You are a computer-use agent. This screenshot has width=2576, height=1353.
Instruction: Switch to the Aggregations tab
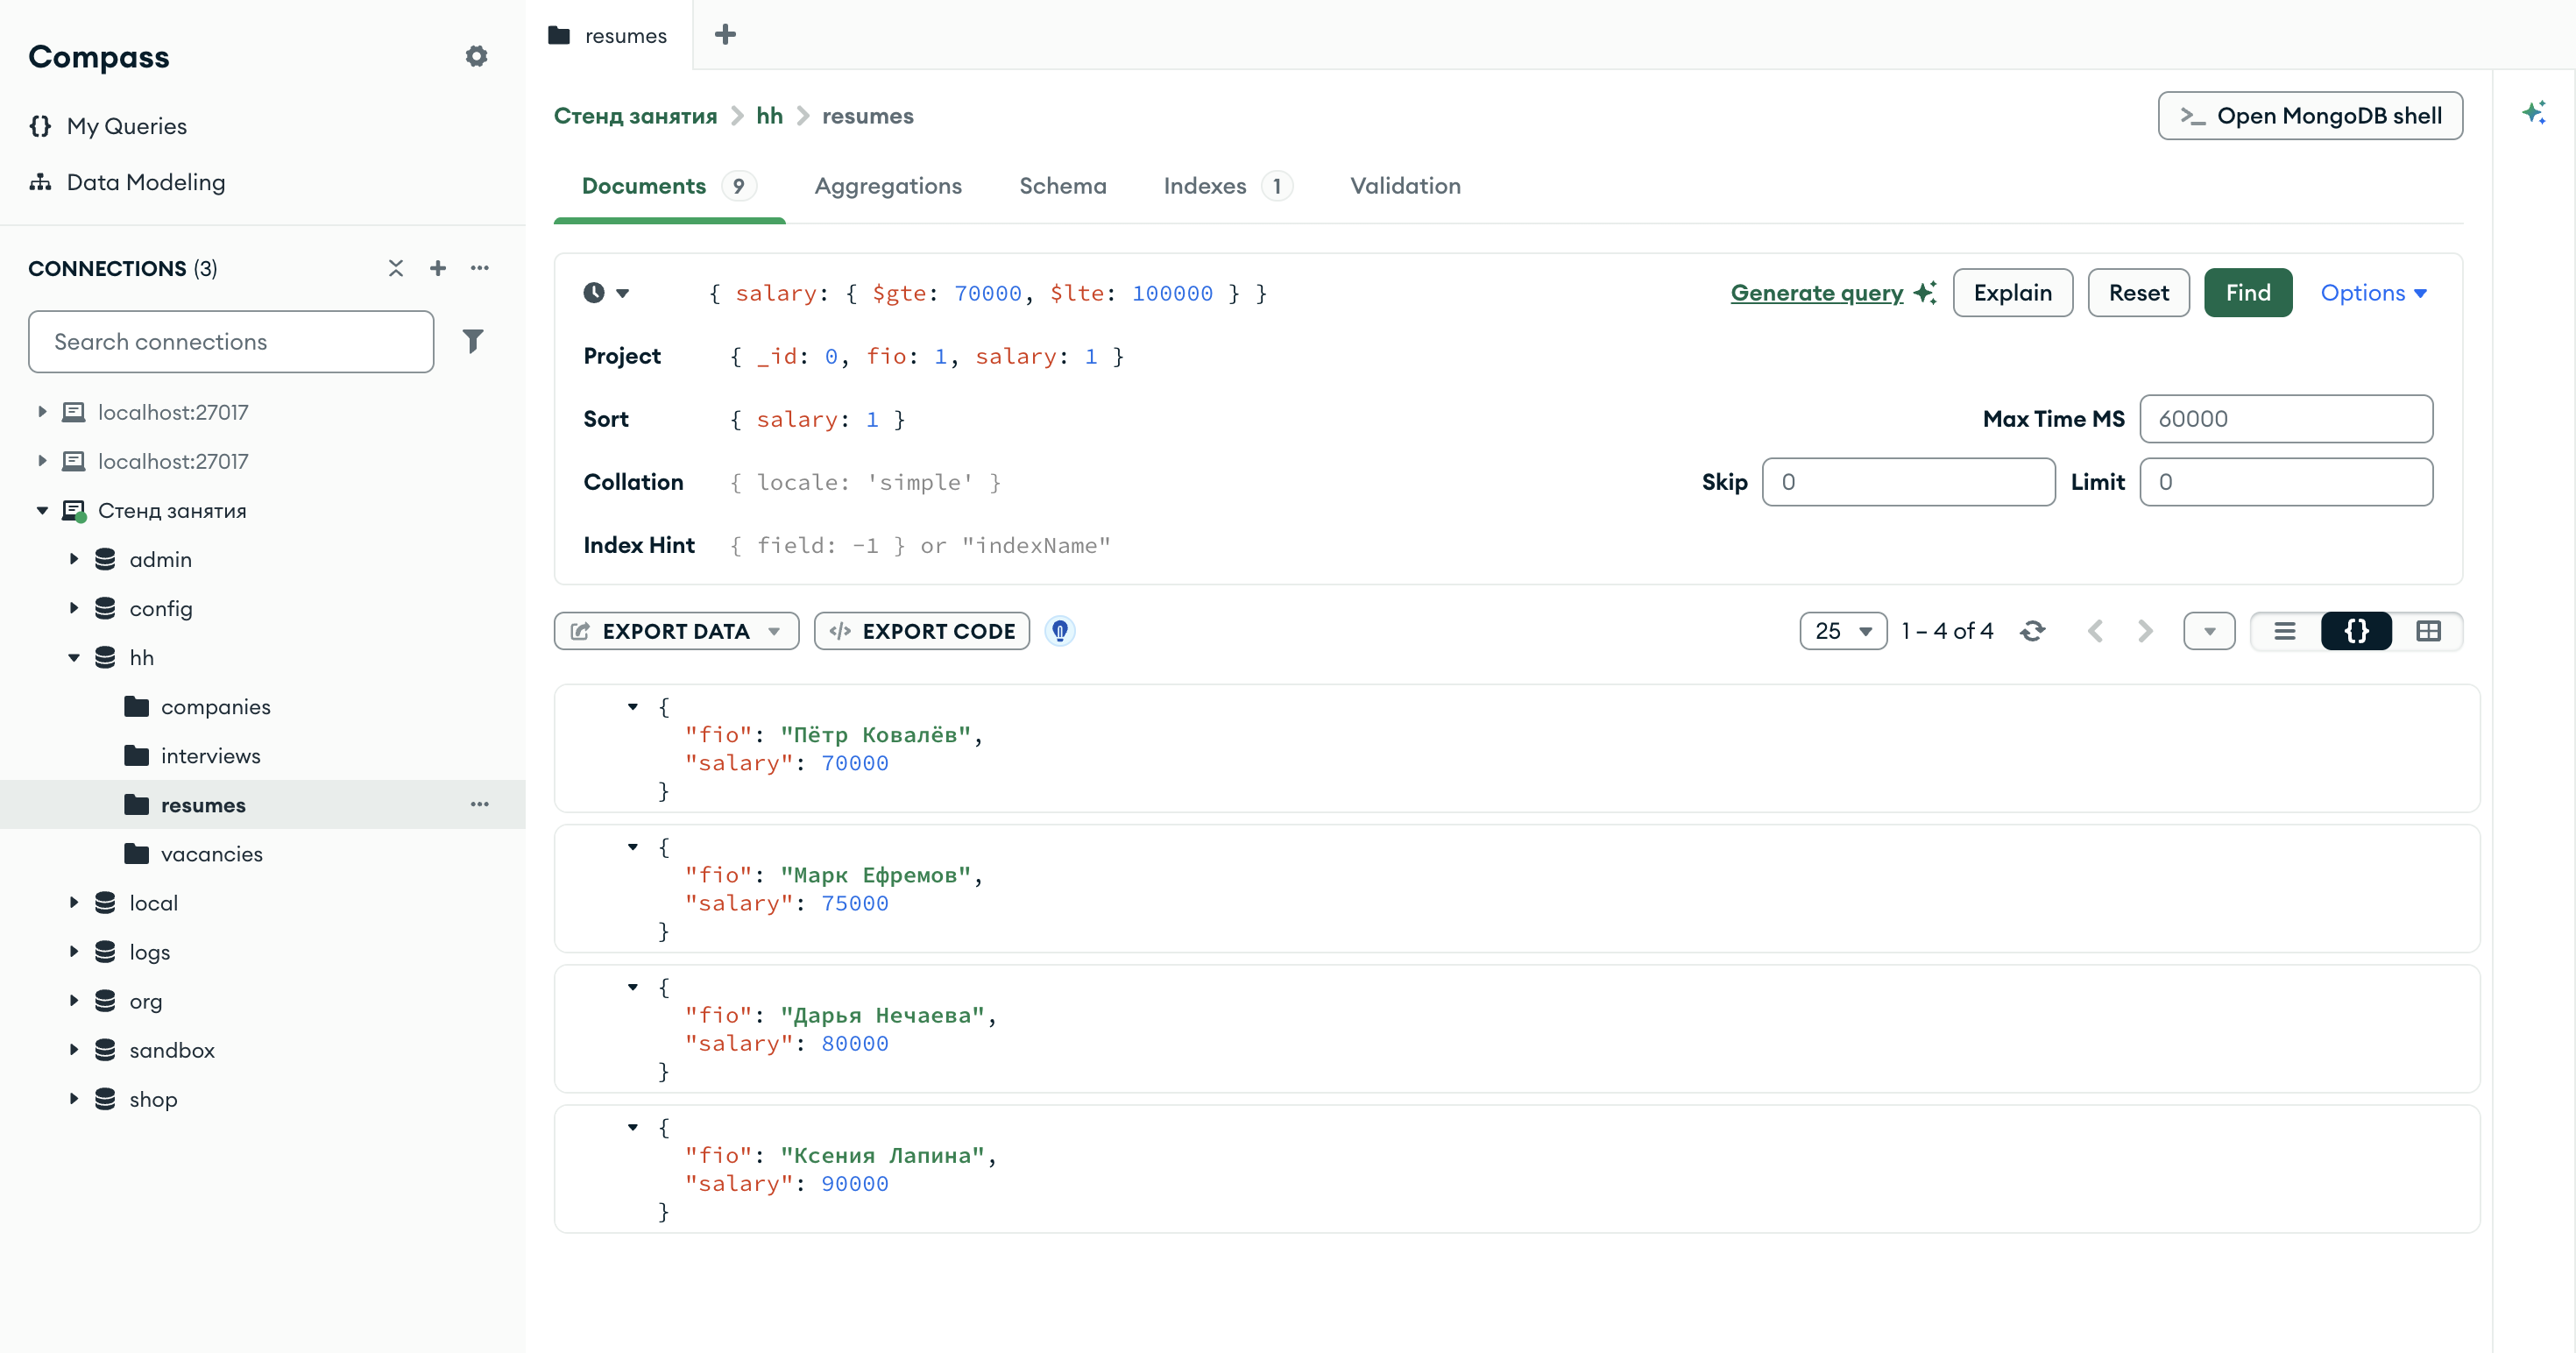point(888,186)
